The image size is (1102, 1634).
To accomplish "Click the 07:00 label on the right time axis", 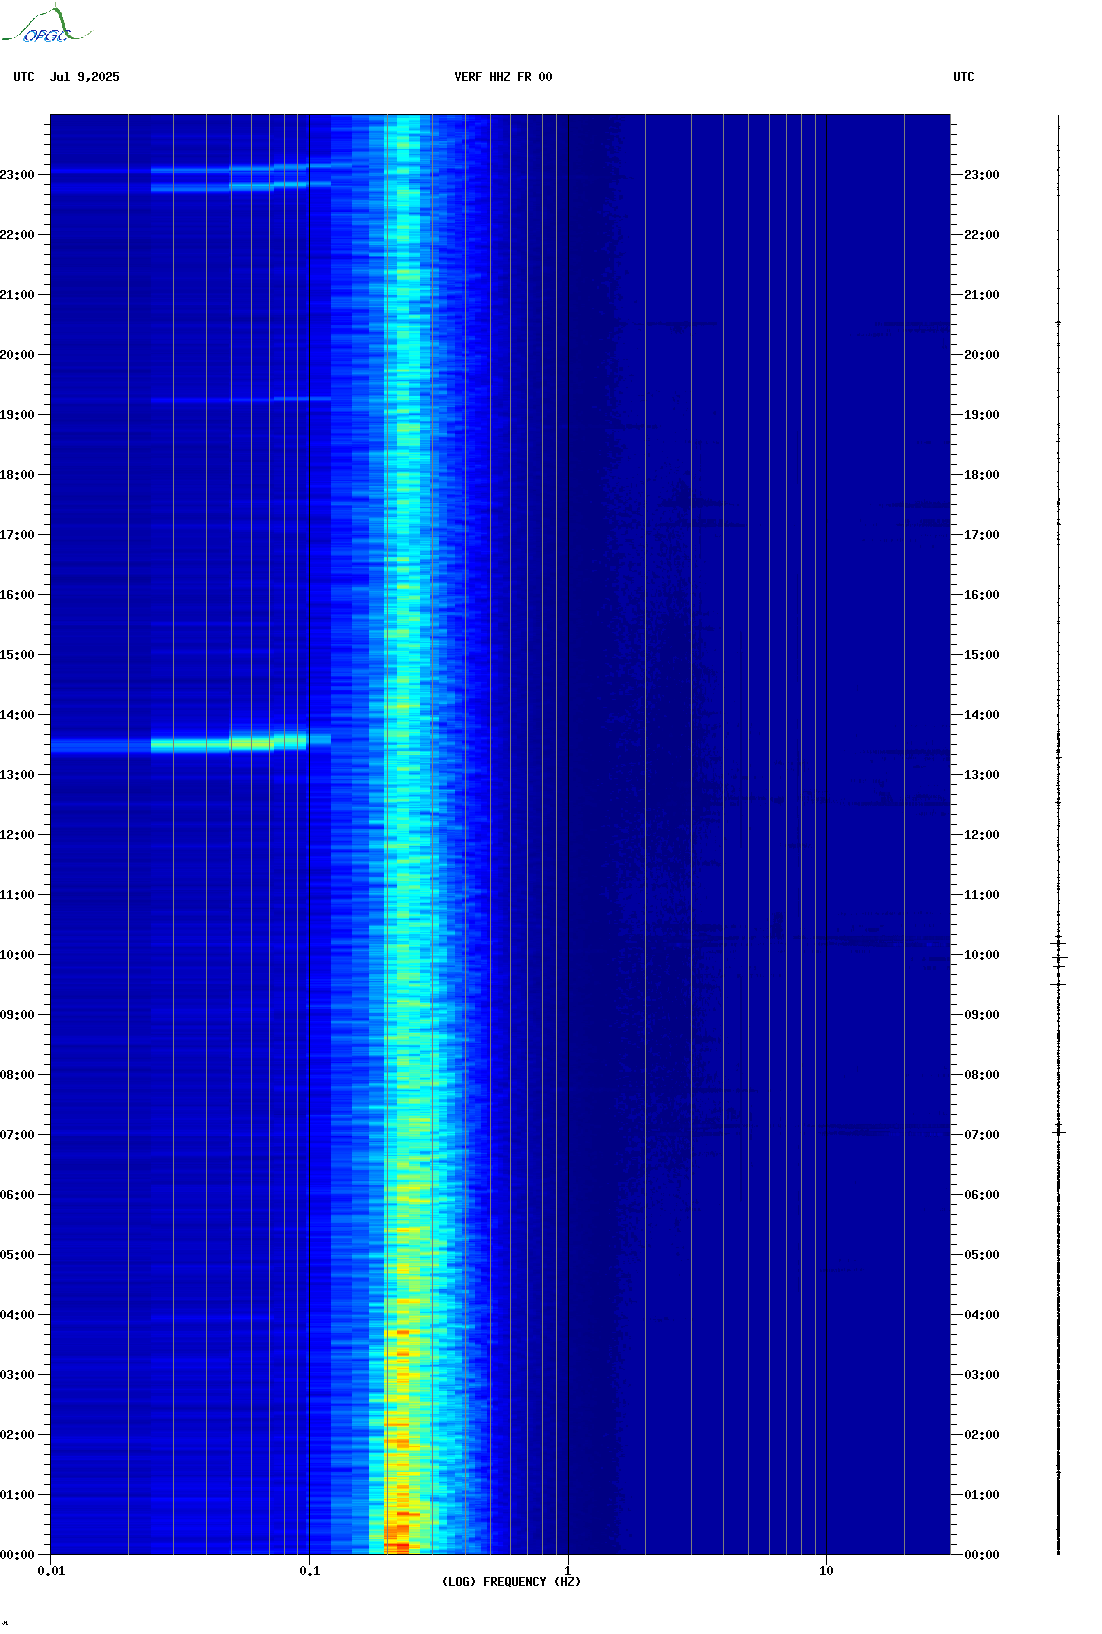I will (x=982, y=1135).
